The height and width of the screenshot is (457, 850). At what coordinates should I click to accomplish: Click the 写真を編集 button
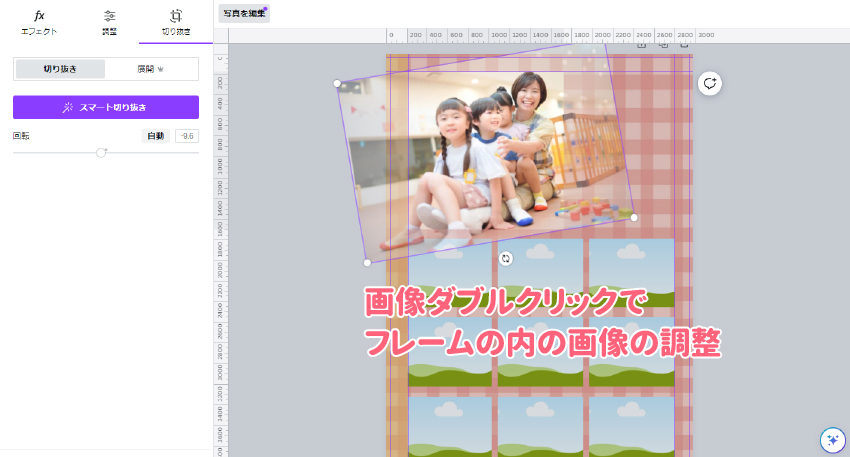244,14
